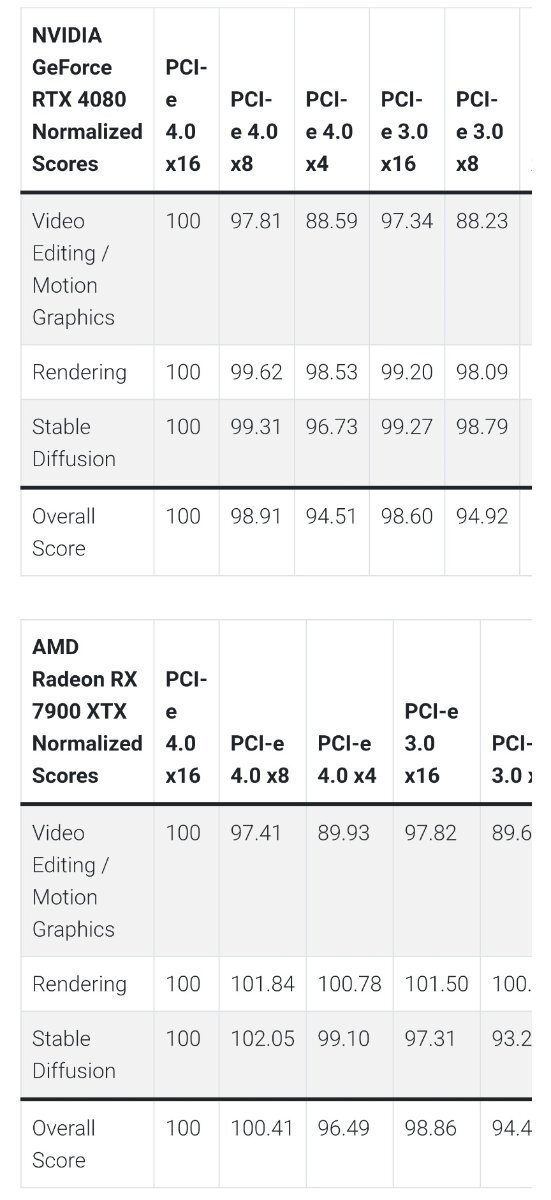The image size is (551, 1200).
Task: Select the PCI-e 3.0 x8 column header in the NVIDIA table
Action: point(477,131)
